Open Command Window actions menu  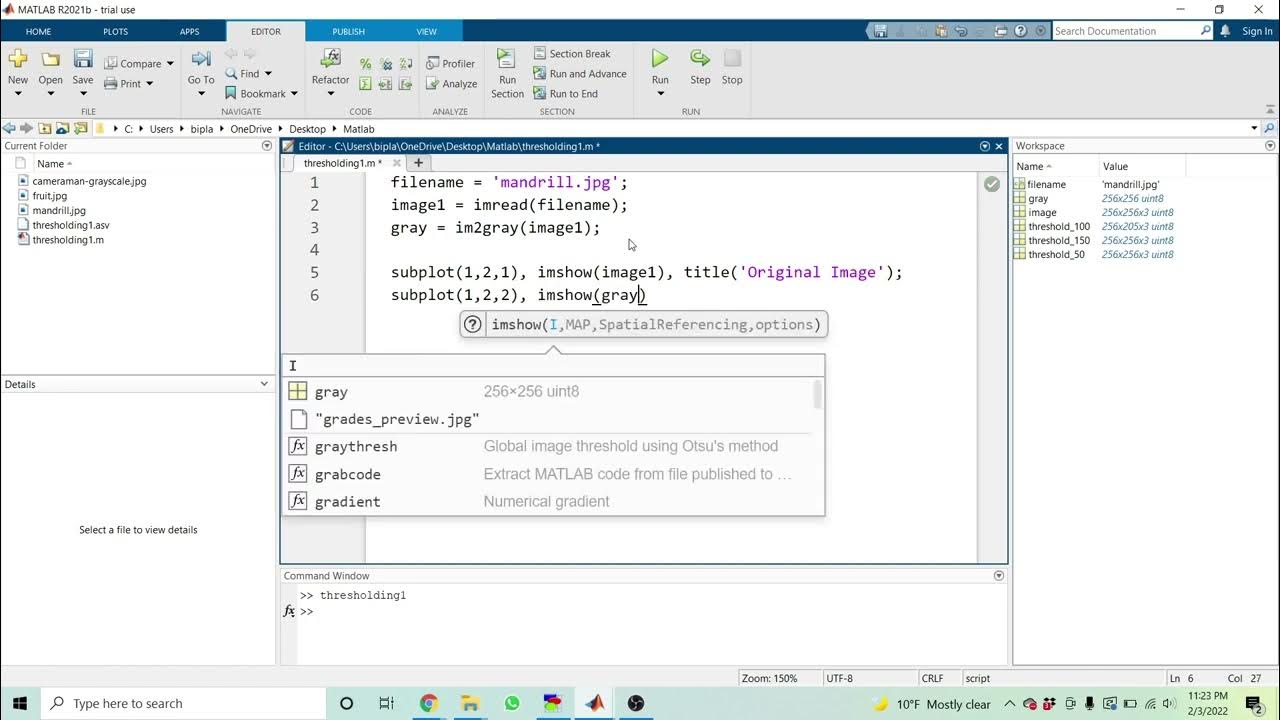[999, 576]
